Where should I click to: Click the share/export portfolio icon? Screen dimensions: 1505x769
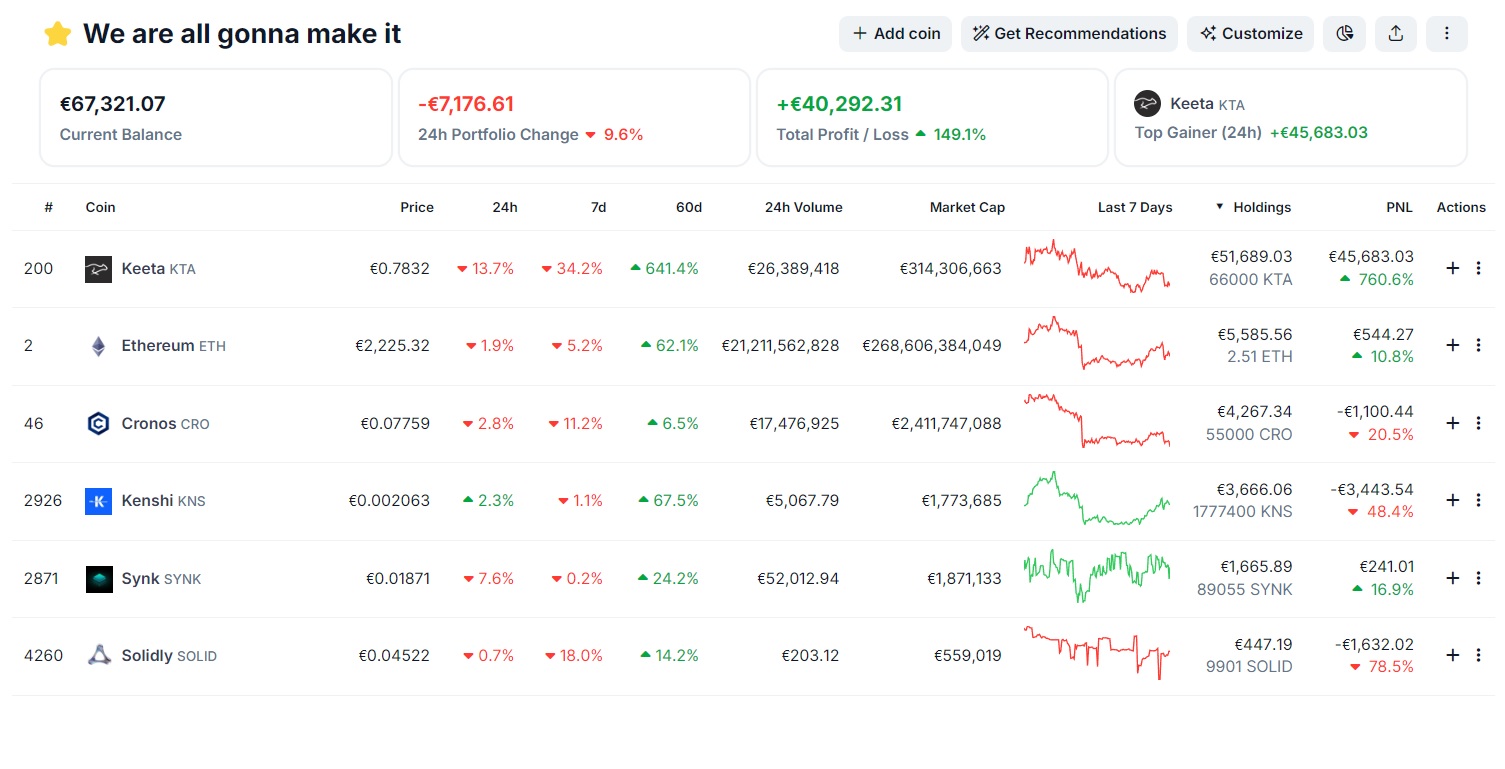(x=1396, y=34)
